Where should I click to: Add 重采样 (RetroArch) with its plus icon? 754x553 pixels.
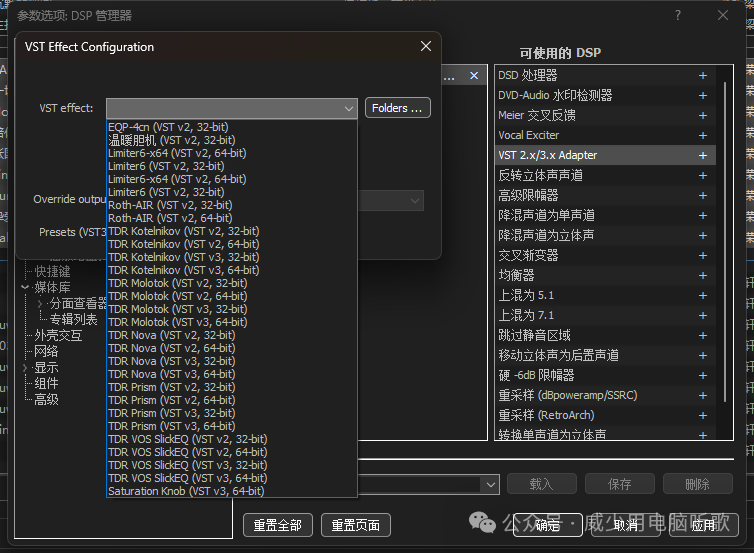point(702,416)
